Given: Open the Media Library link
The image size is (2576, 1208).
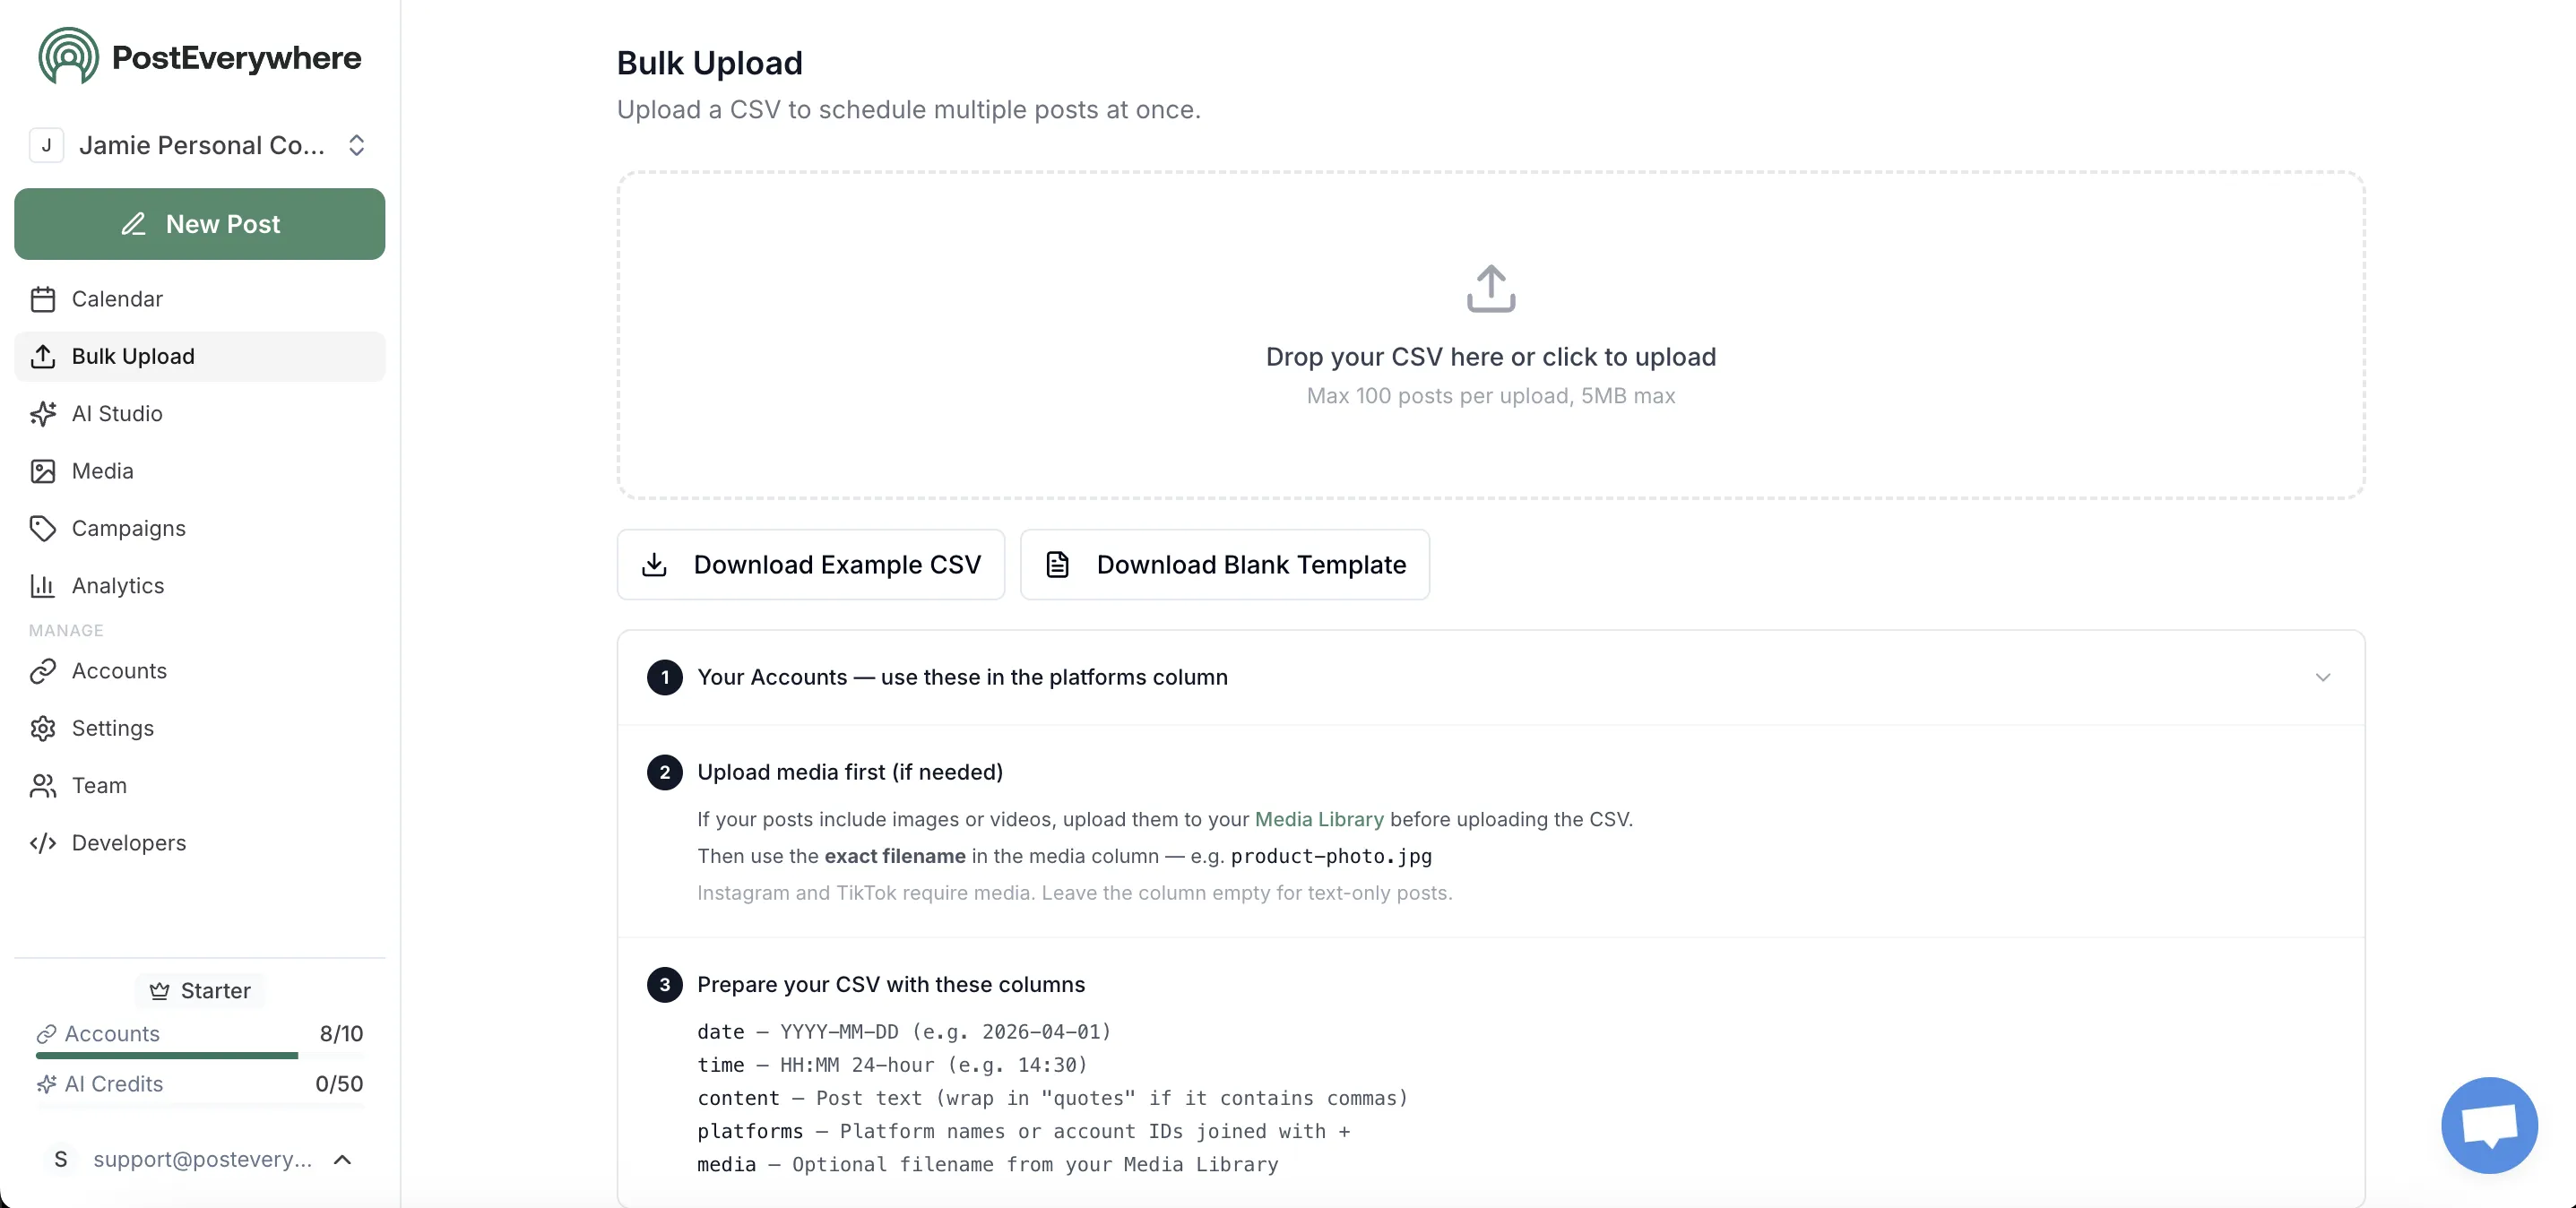Looking at the screenshot, I should click(1318, 819).
